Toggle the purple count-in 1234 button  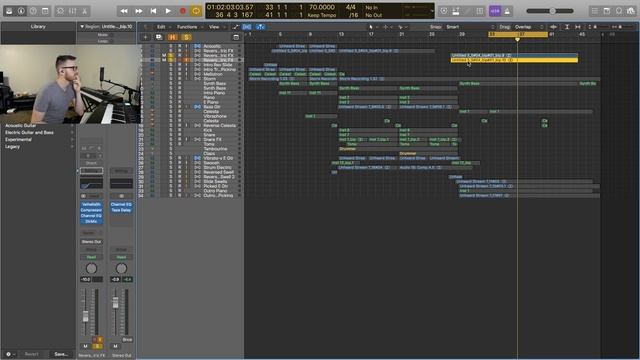tap(495, 11)
